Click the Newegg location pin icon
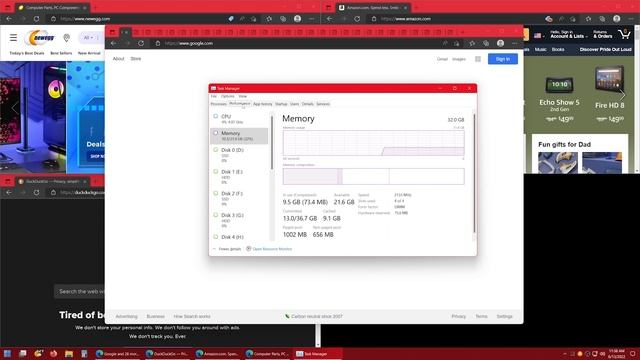The image size is (640, 360). tap(67, 38)
